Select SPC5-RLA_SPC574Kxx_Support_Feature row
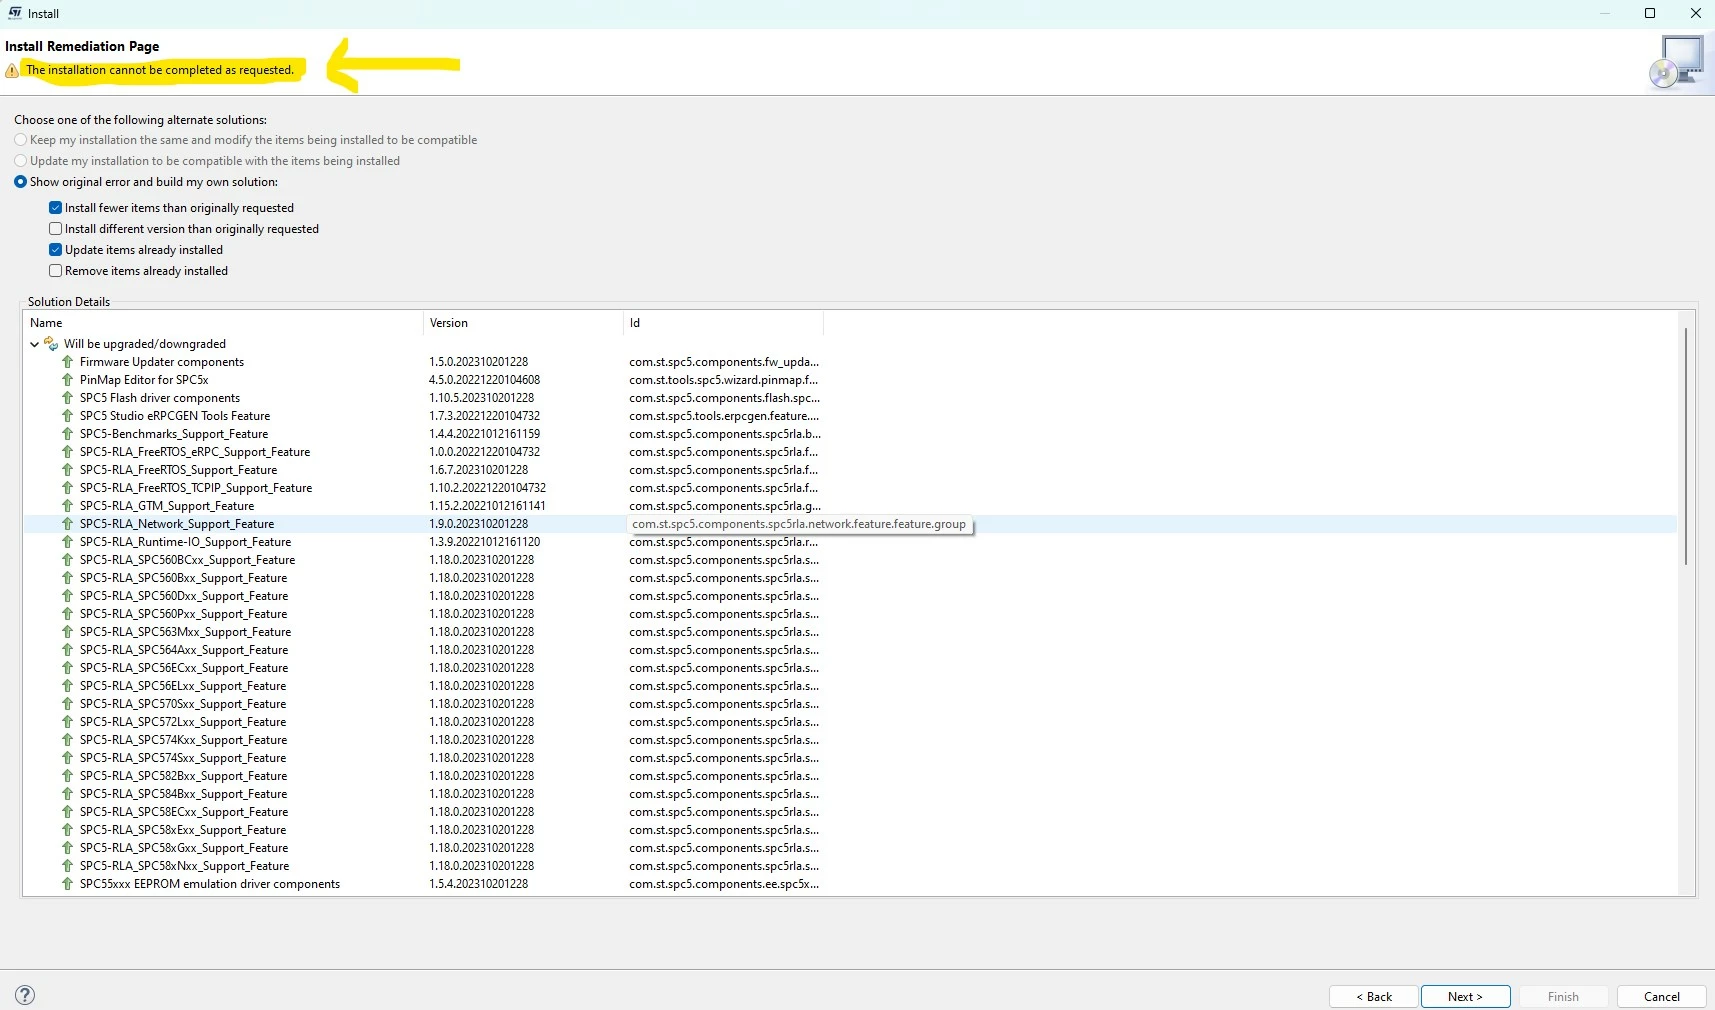 850,740
